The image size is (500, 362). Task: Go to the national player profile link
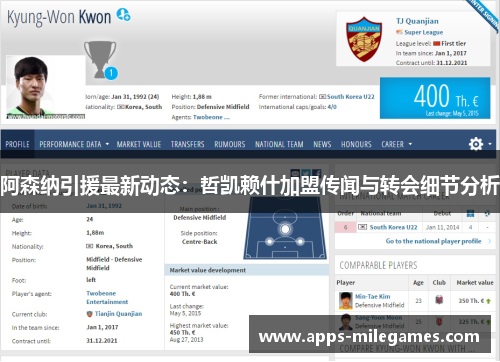click(433, 241)
